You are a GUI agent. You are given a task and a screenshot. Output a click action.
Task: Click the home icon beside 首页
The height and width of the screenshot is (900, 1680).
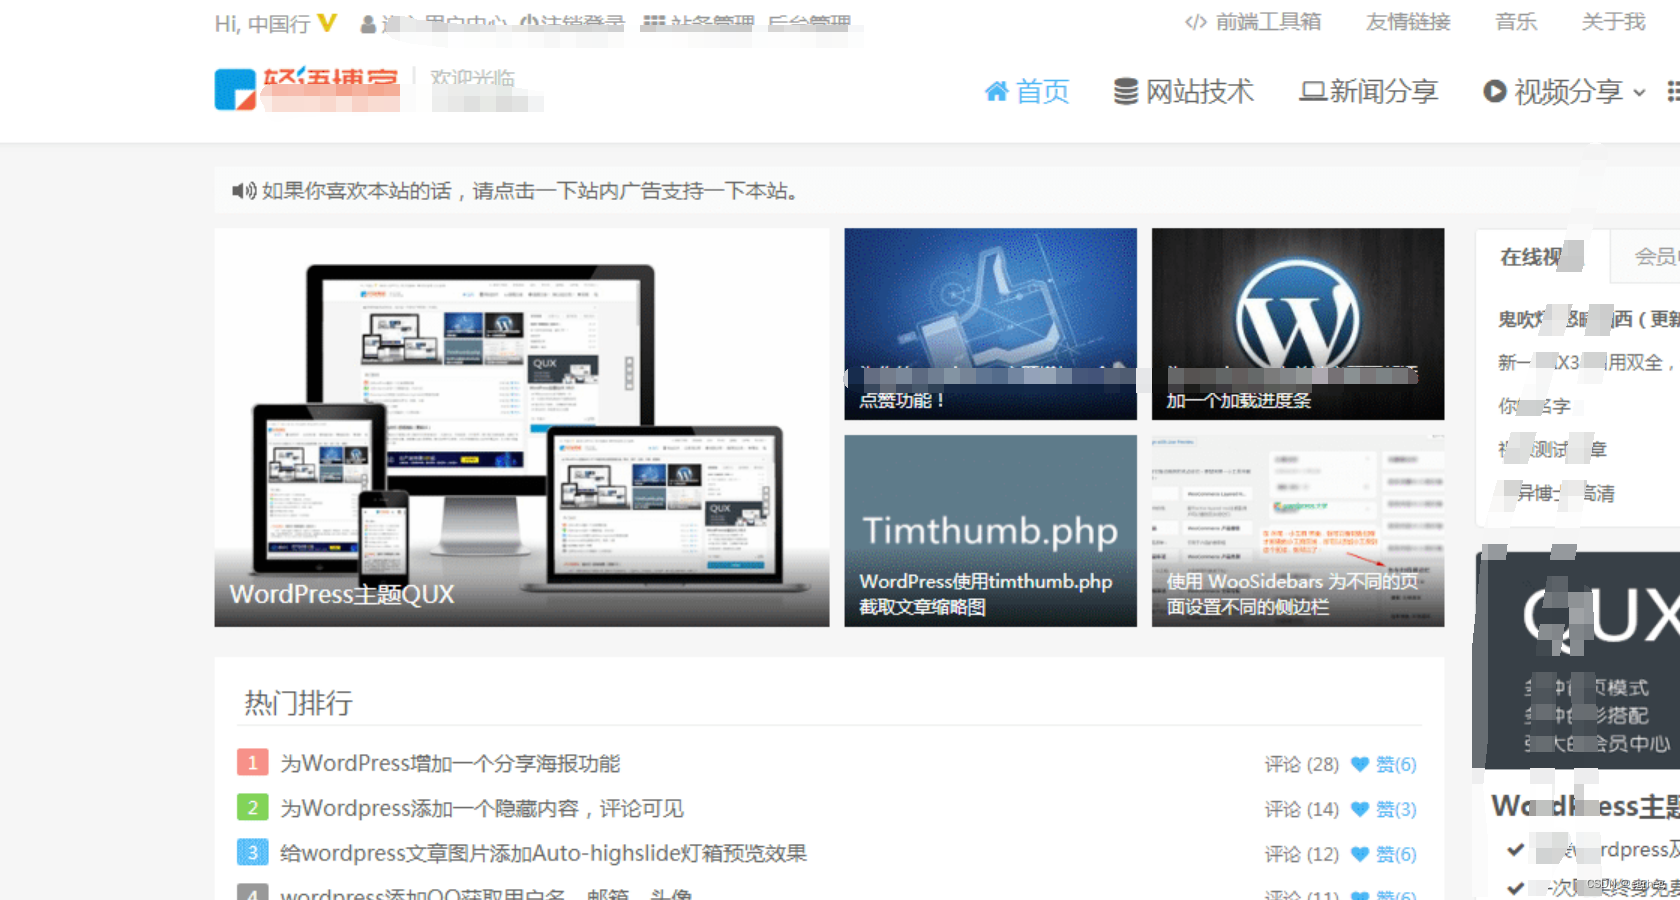point(996,91)
